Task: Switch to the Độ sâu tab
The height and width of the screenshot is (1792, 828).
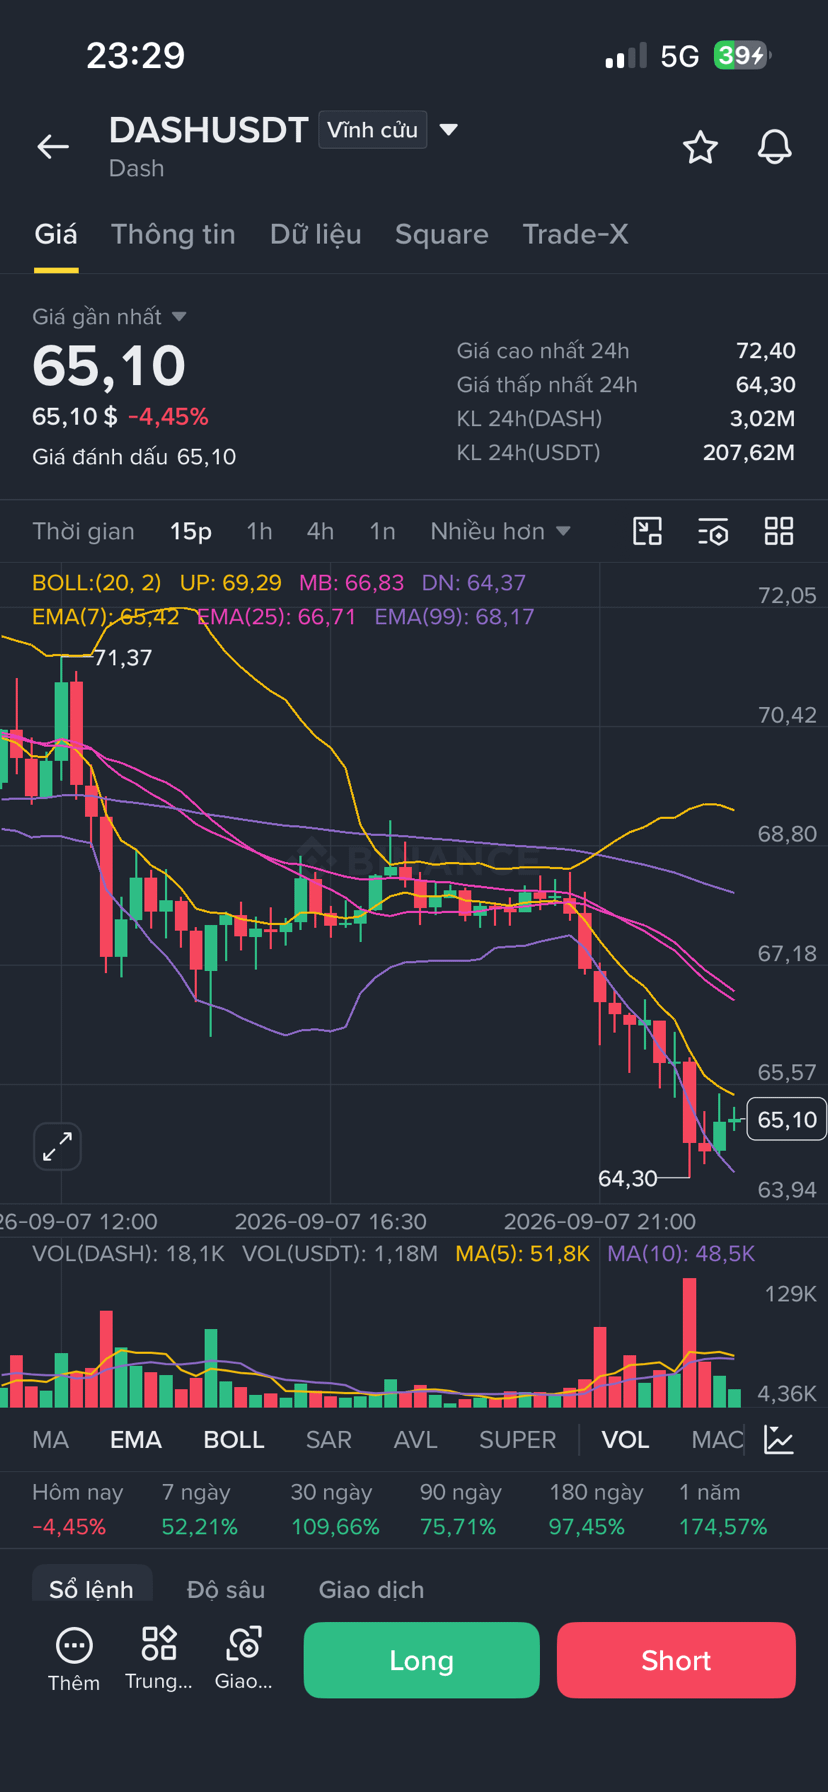Action: (226, 1589)
